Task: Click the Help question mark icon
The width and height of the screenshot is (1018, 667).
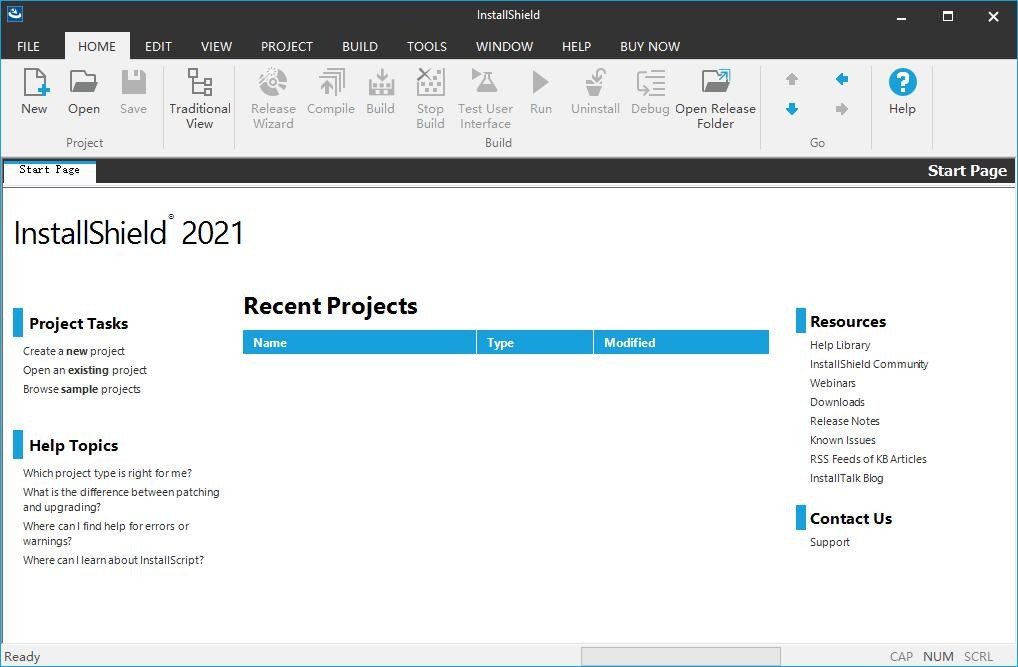Action: click(902, 82)
